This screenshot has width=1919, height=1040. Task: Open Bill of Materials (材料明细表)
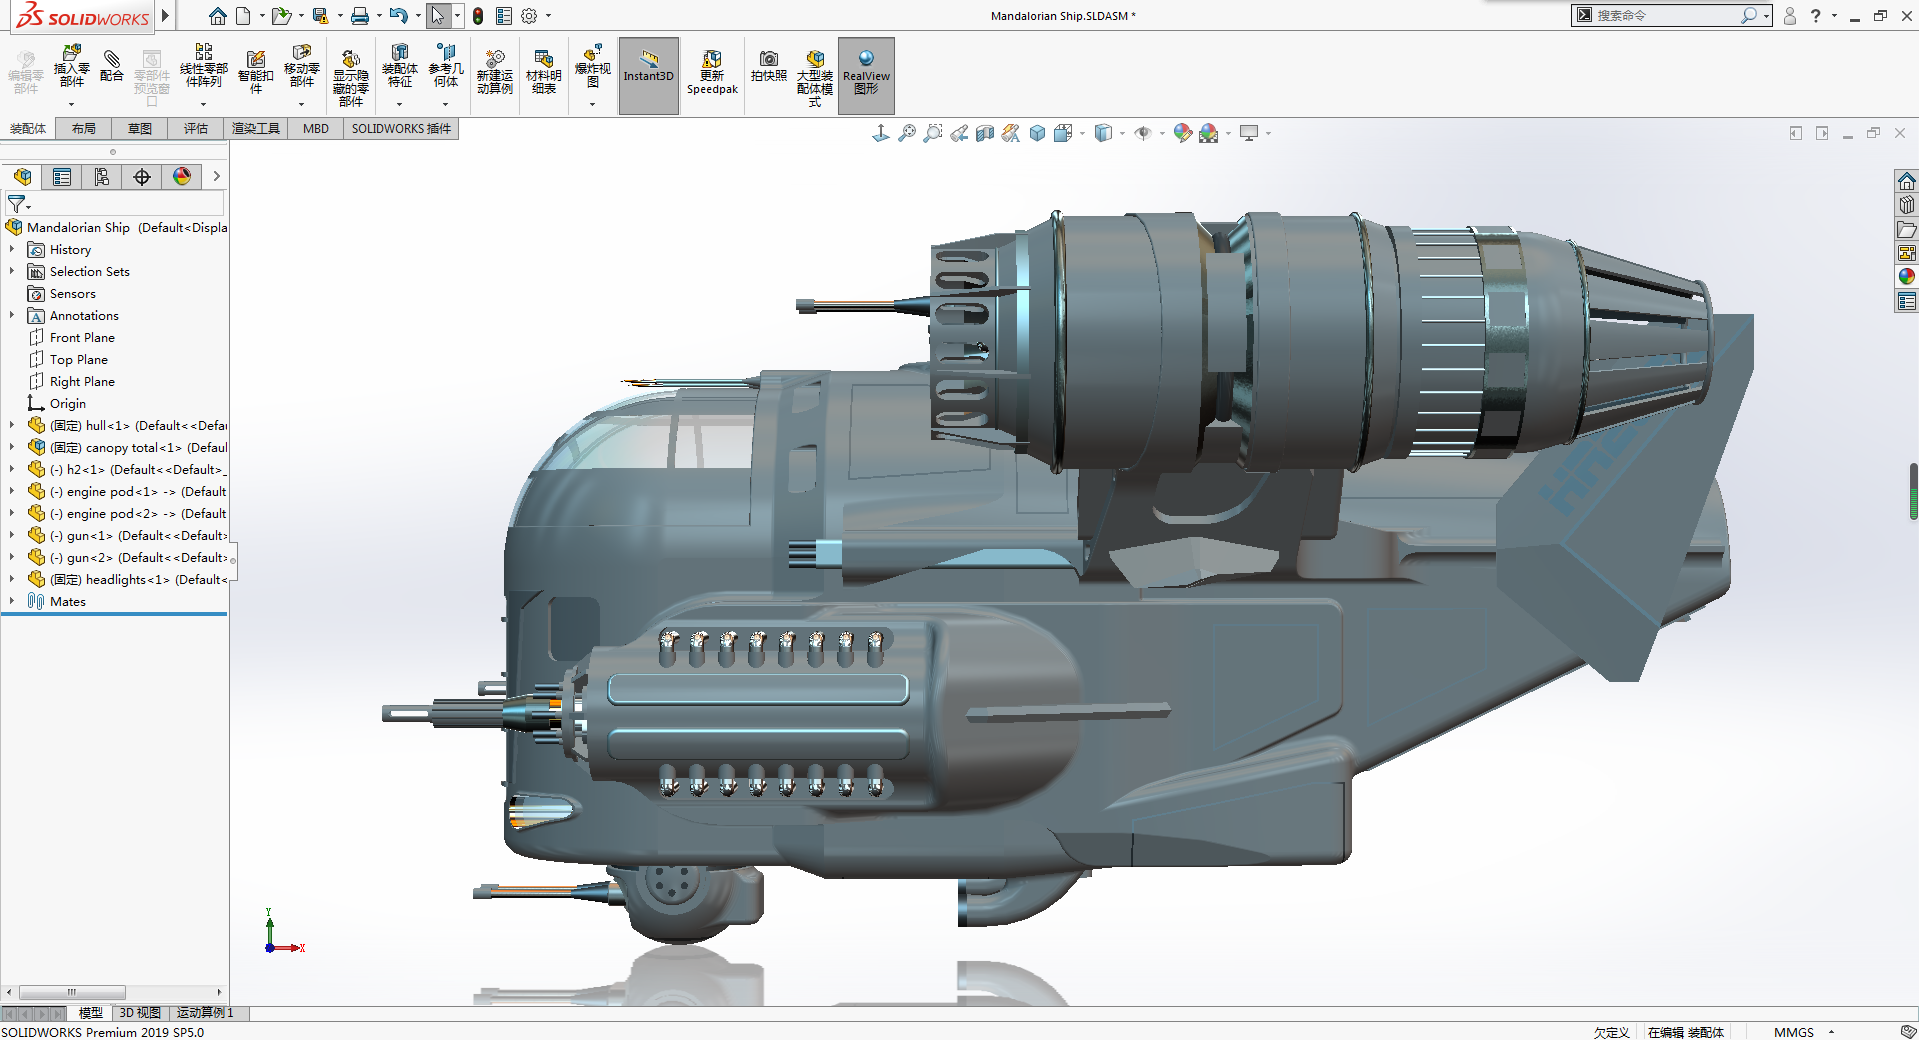click(x=543, y=72)
